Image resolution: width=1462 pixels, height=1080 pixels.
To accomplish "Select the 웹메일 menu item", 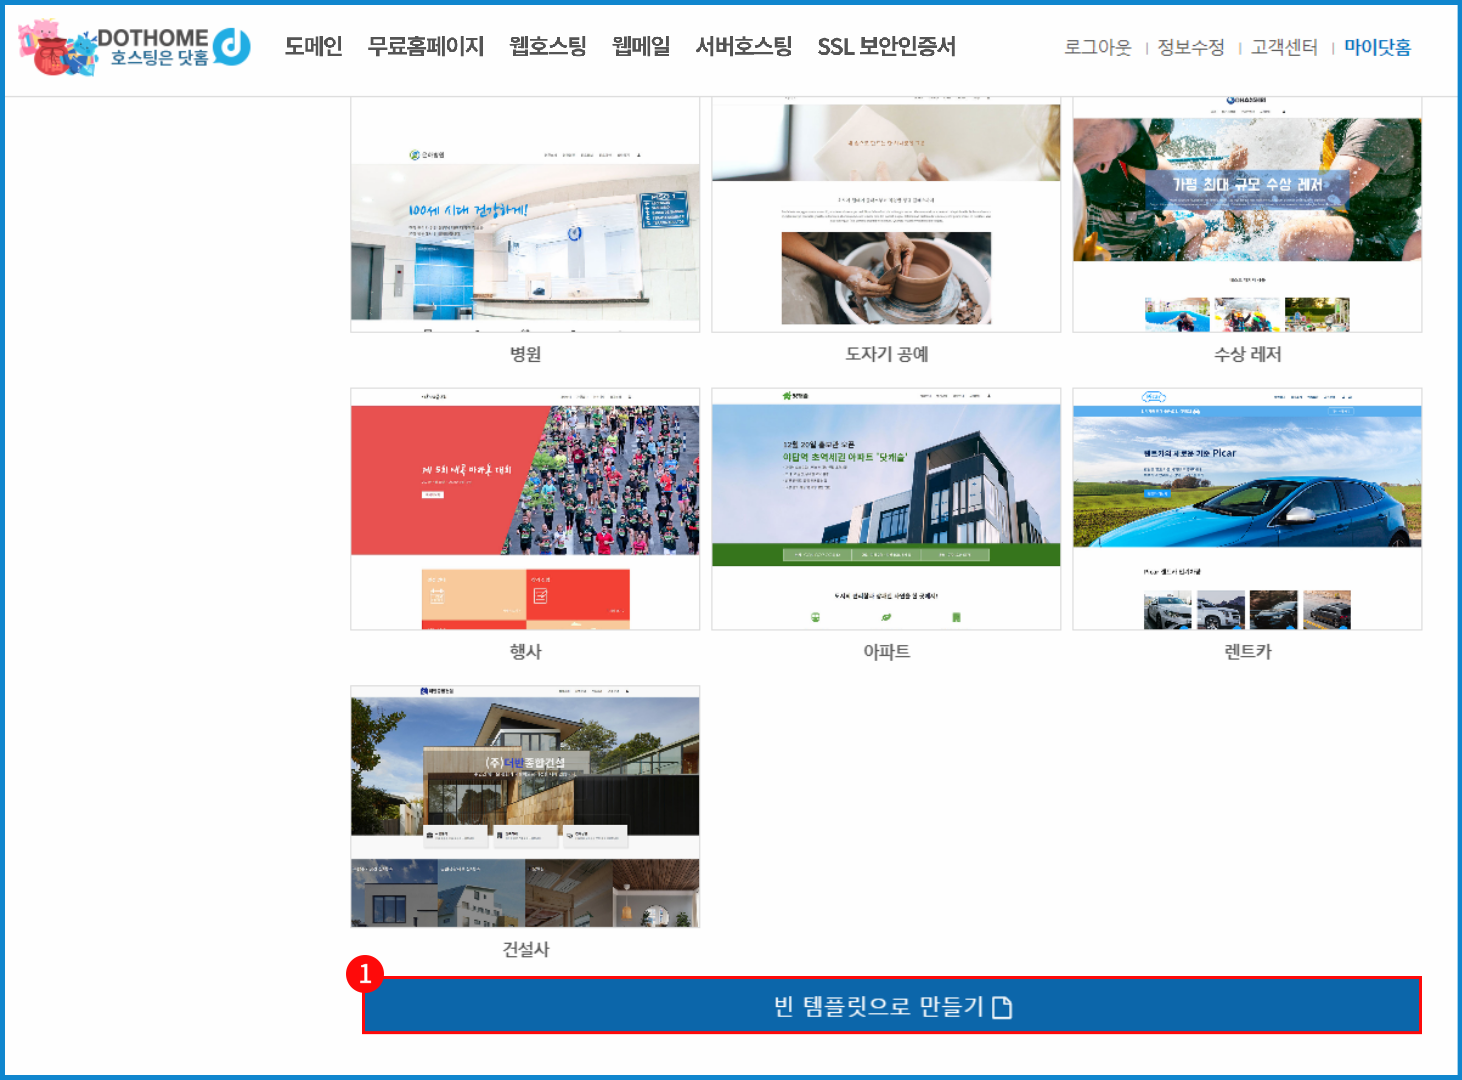I will (641, 47).
